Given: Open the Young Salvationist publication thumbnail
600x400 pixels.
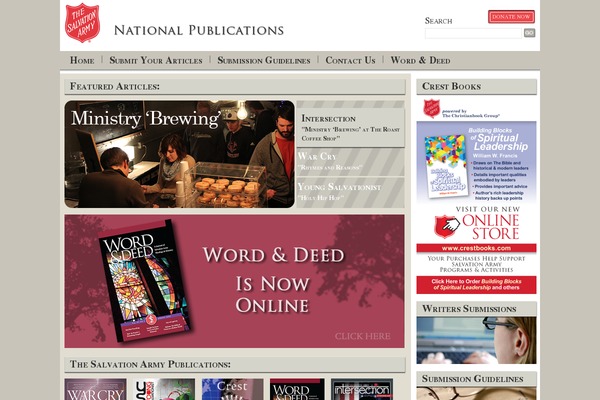Looking at the screenshot, I should tap(164, 389).
